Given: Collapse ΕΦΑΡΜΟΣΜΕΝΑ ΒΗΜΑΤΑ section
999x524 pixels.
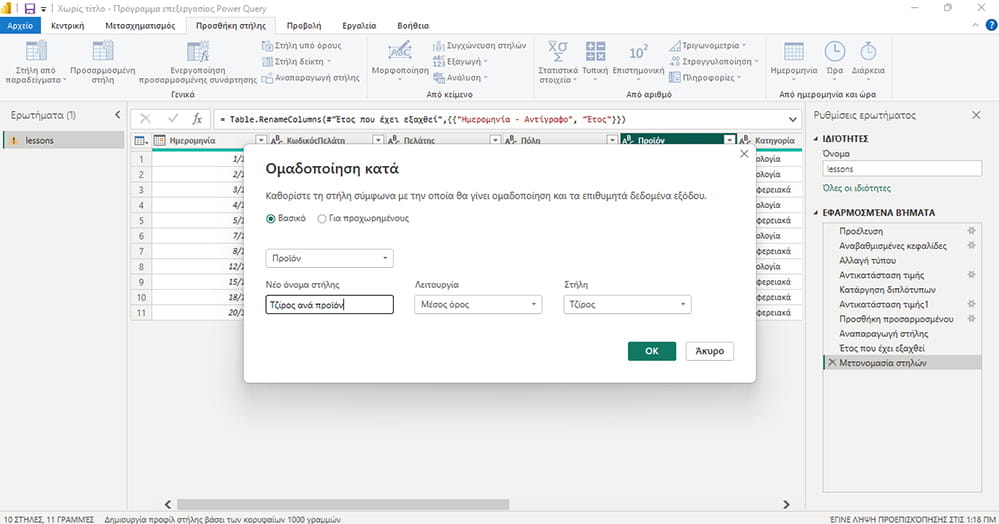Looking at the screenshot, I should pyautogui.click(x=816, y=212).
